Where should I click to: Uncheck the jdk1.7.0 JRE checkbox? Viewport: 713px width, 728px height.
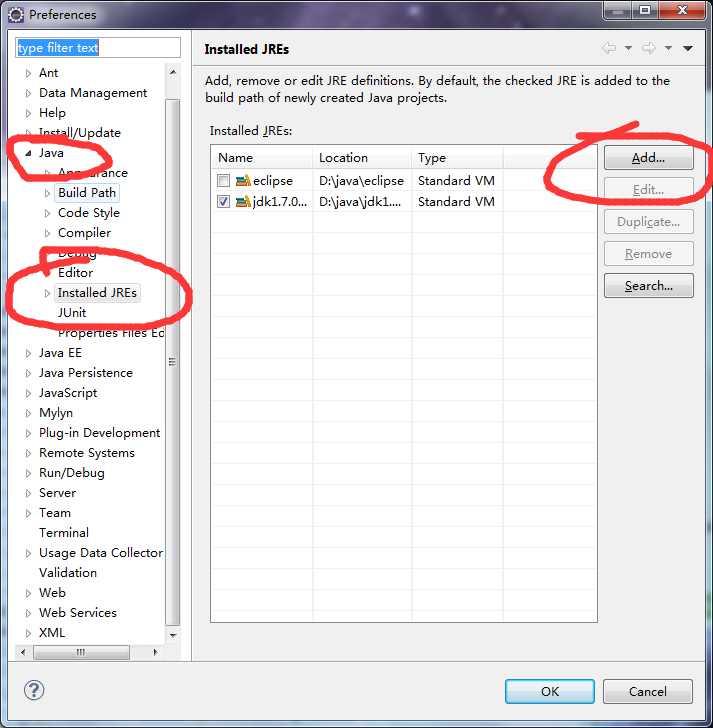[x=223, y=202]
